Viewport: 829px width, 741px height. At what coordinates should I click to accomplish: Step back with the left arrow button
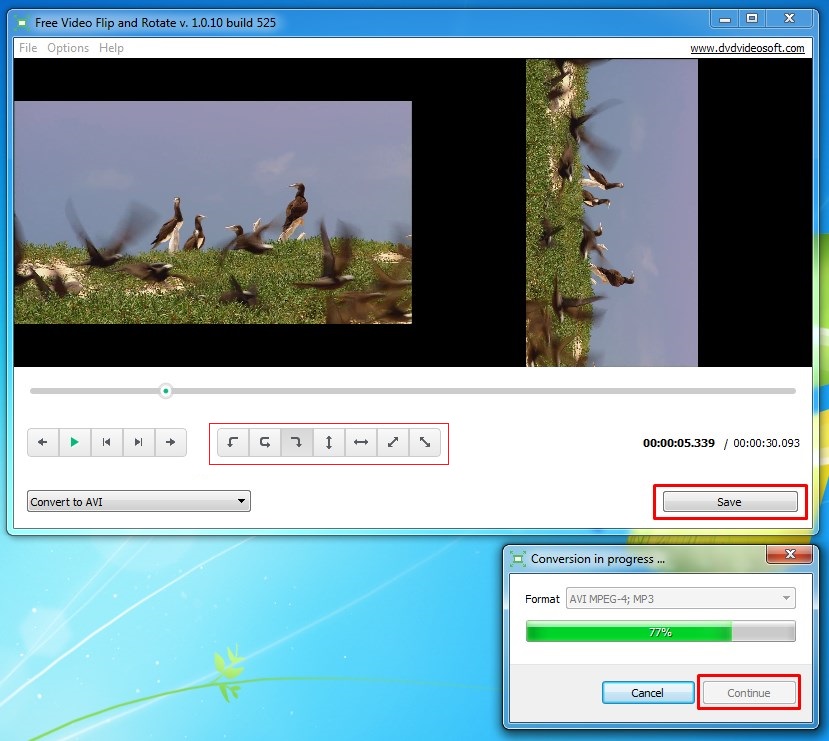[43, 442]
